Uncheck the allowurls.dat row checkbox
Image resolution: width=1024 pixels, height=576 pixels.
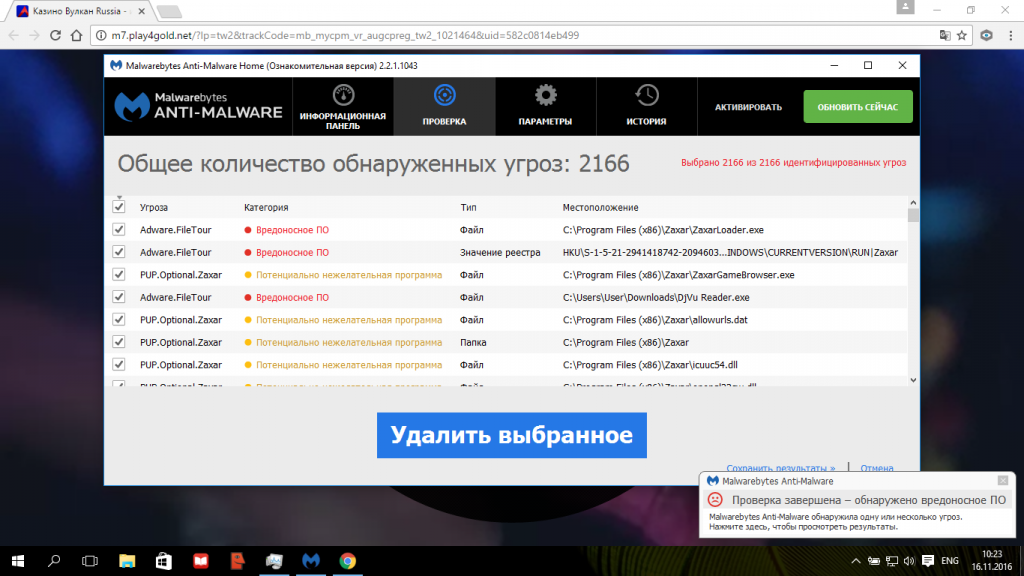tap(118, 320)
